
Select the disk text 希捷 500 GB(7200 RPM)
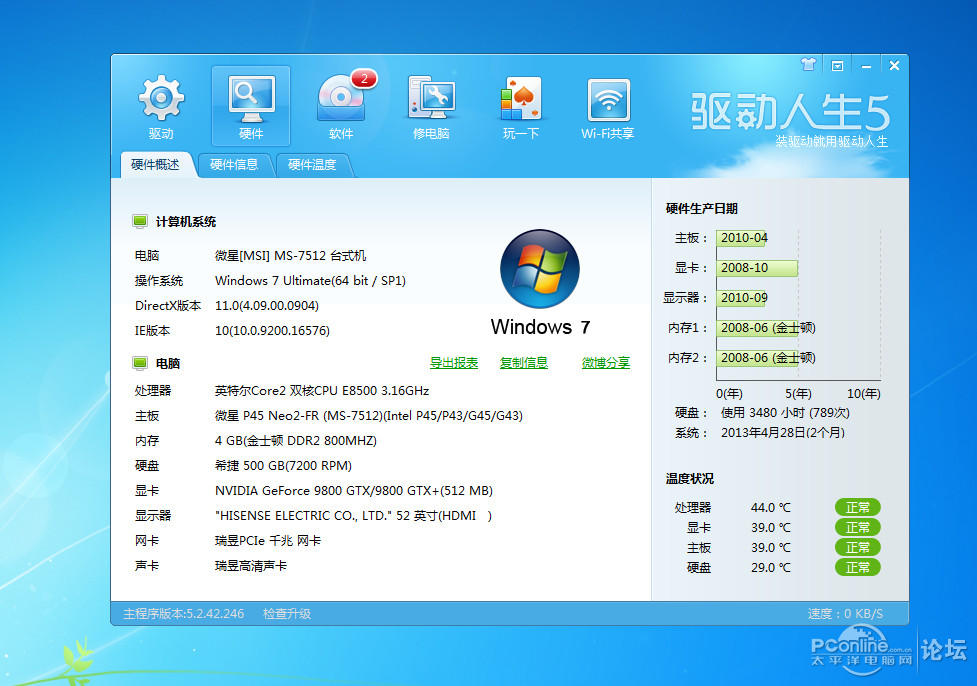point(284,465)
